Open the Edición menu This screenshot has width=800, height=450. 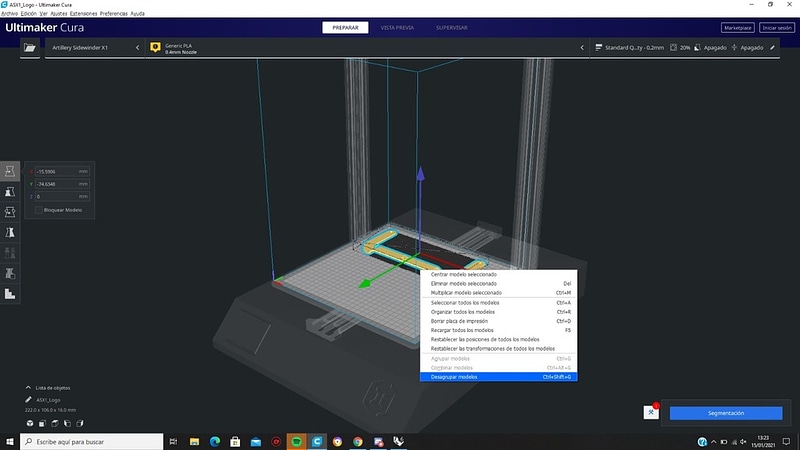(x=29, y=14)
